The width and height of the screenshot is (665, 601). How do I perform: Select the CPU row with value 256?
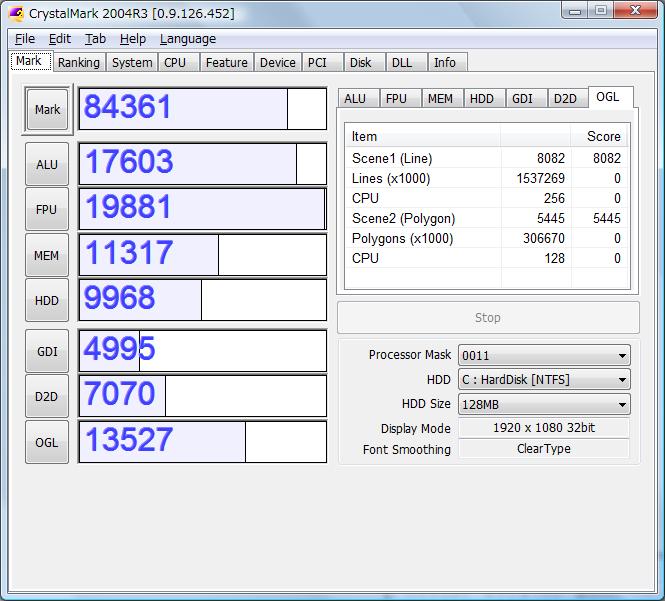(x=487, y=198)
